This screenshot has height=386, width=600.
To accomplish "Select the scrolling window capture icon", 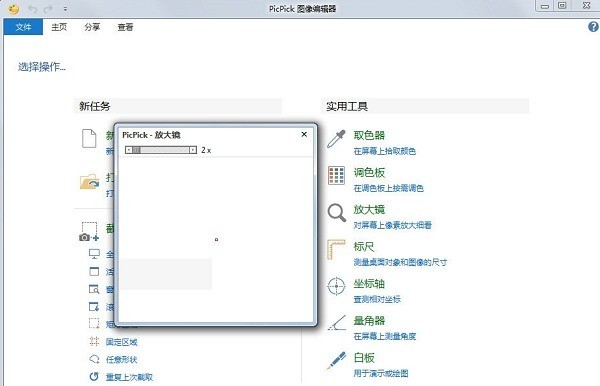I will [94, 306].
